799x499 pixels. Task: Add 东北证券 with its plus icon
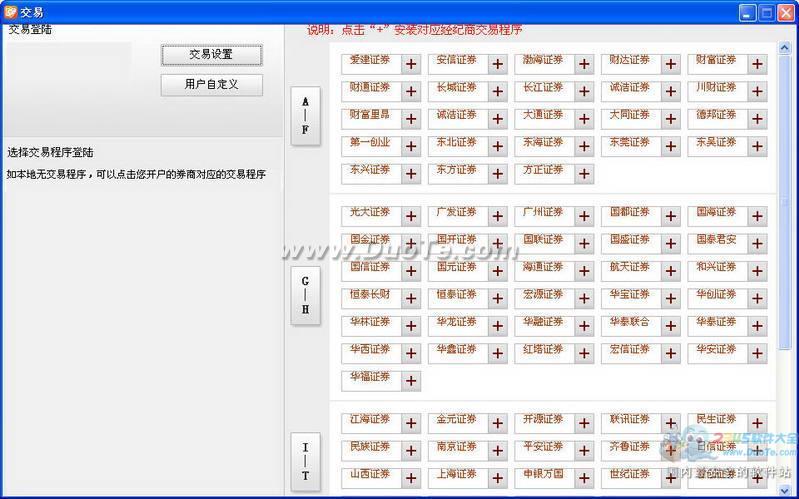[497, 147]
